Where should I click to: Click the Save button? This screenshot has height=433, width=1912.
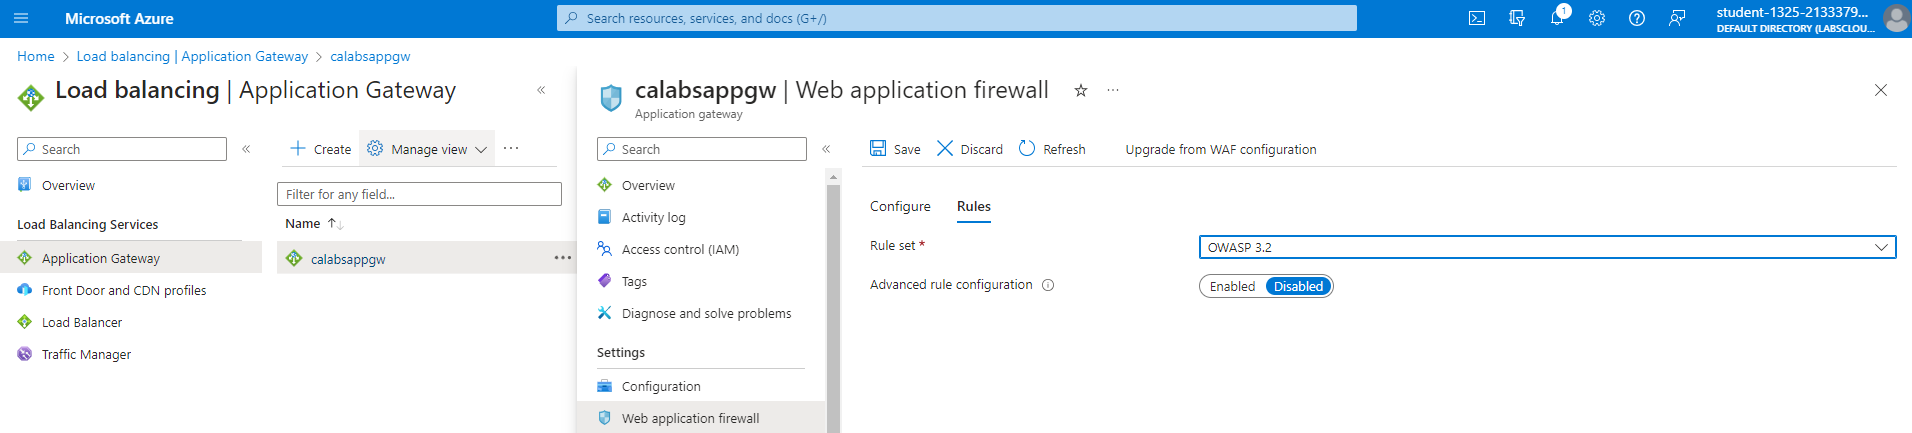coord(895,149)
